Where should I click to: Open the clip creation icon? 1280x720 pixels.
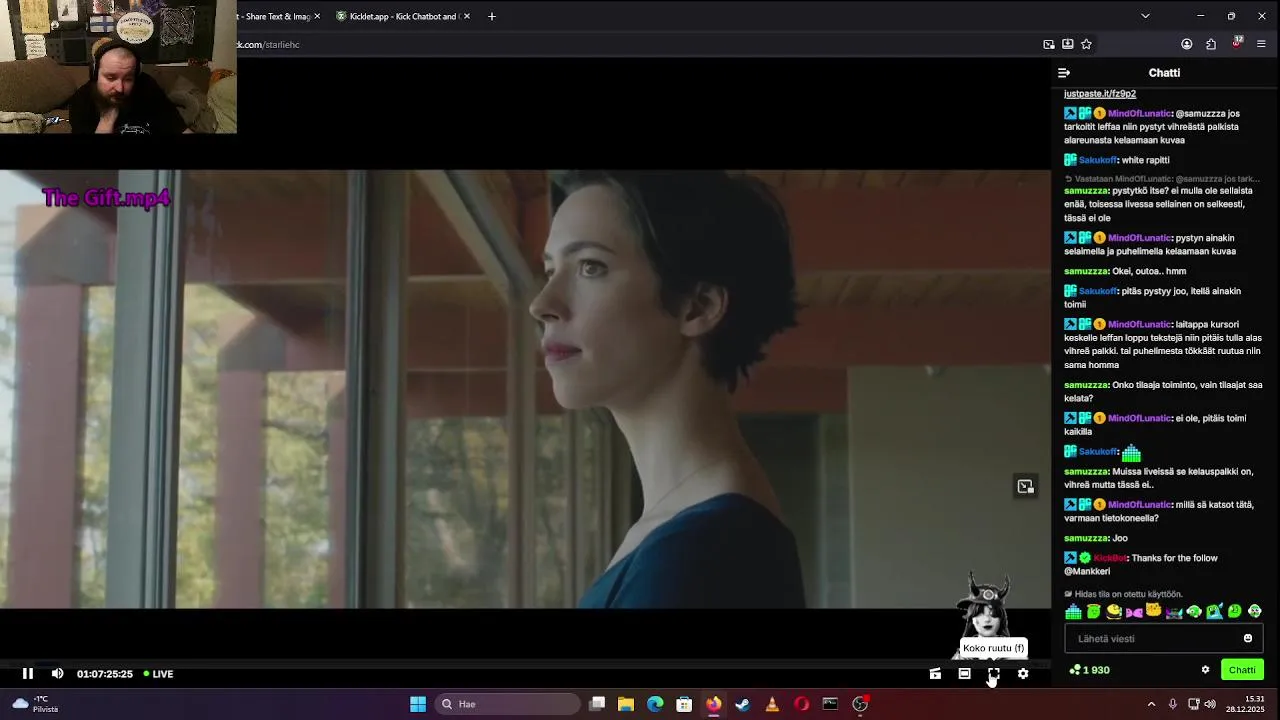(x=935, y=674)
